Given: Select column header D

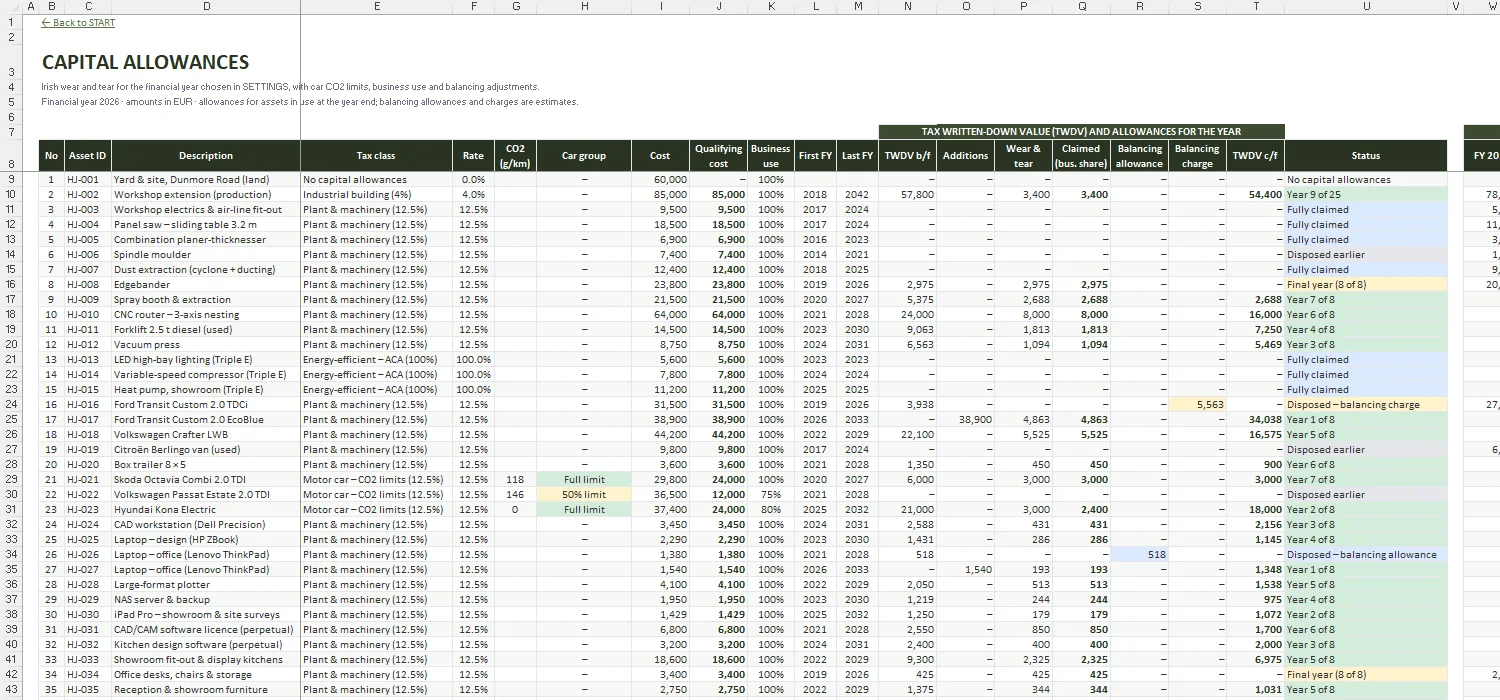Looking at the screenshot, I should [x=206, y=6].
